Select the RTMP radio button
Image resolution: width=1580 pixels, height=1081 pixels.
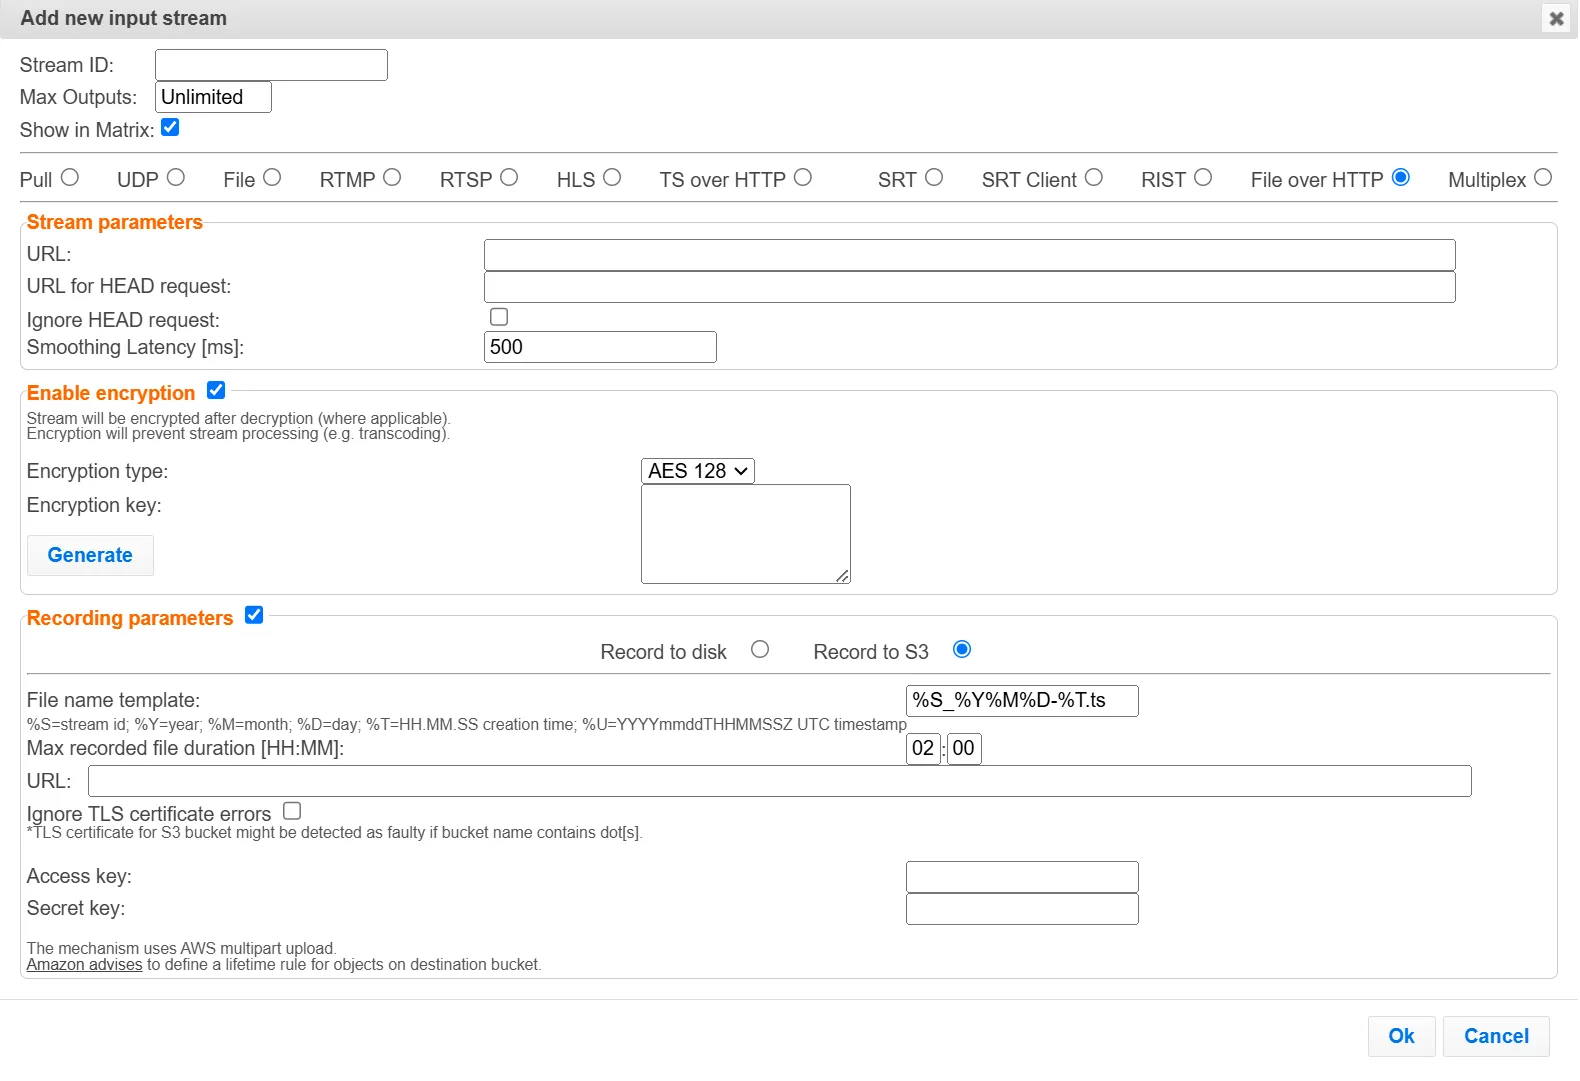click(392, 177)
